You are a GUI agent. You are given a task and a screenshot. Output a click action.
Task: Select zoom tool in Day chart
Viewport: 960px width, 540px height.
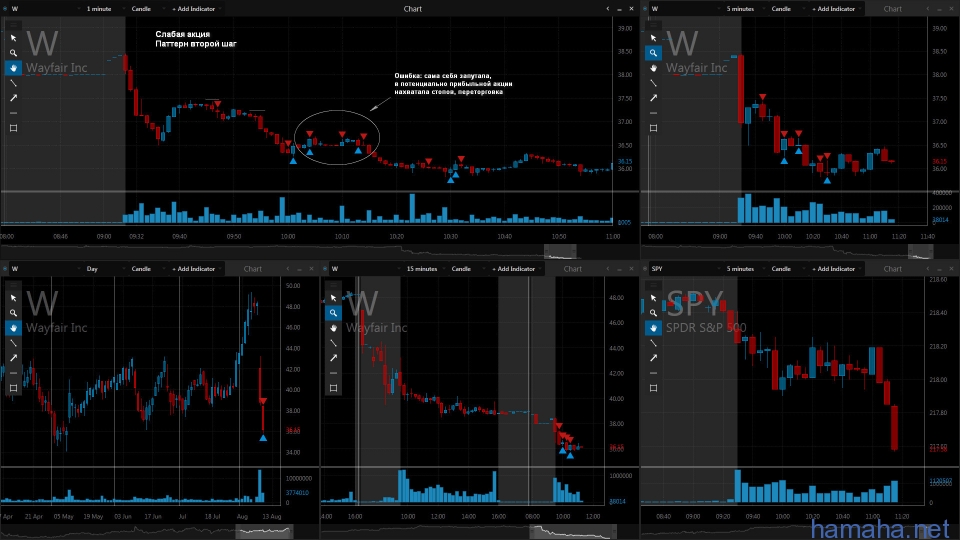(x=13, y=313)
